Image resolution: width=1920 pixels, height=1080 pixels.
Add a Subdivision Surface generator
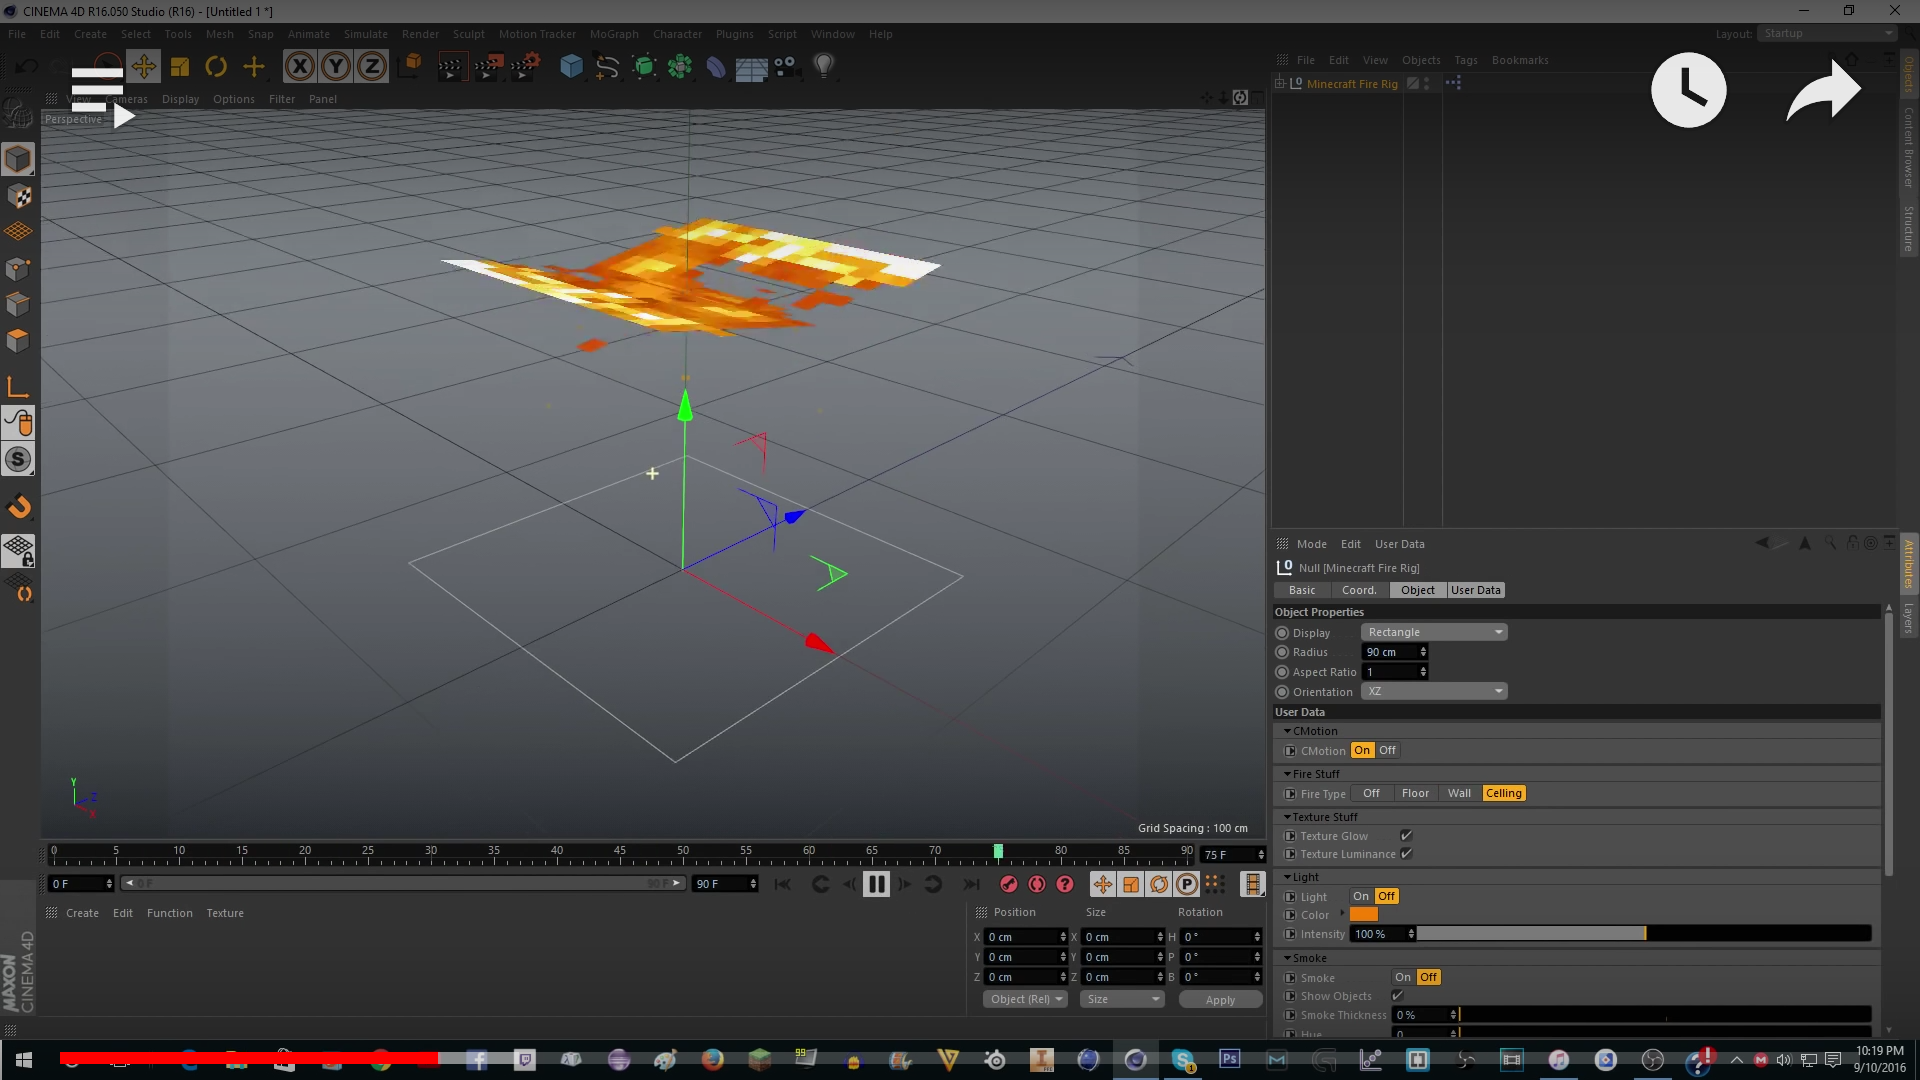coord(644,67)
